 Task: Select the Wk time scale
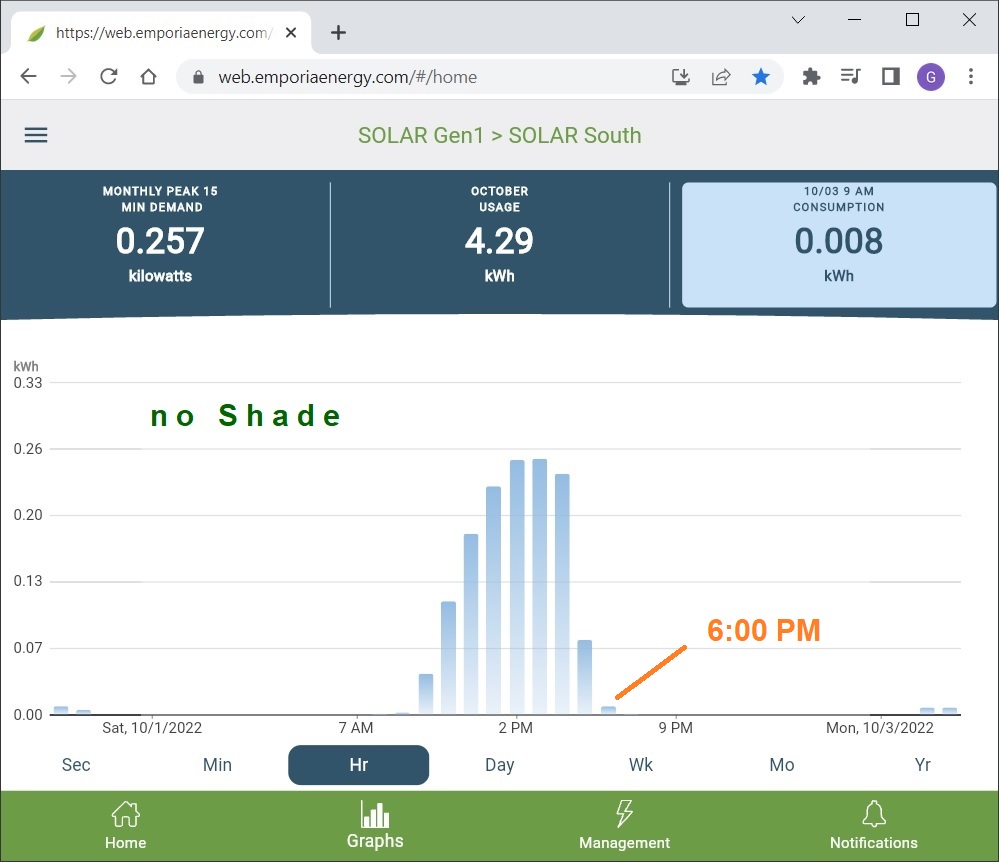(x=640, y=765)
